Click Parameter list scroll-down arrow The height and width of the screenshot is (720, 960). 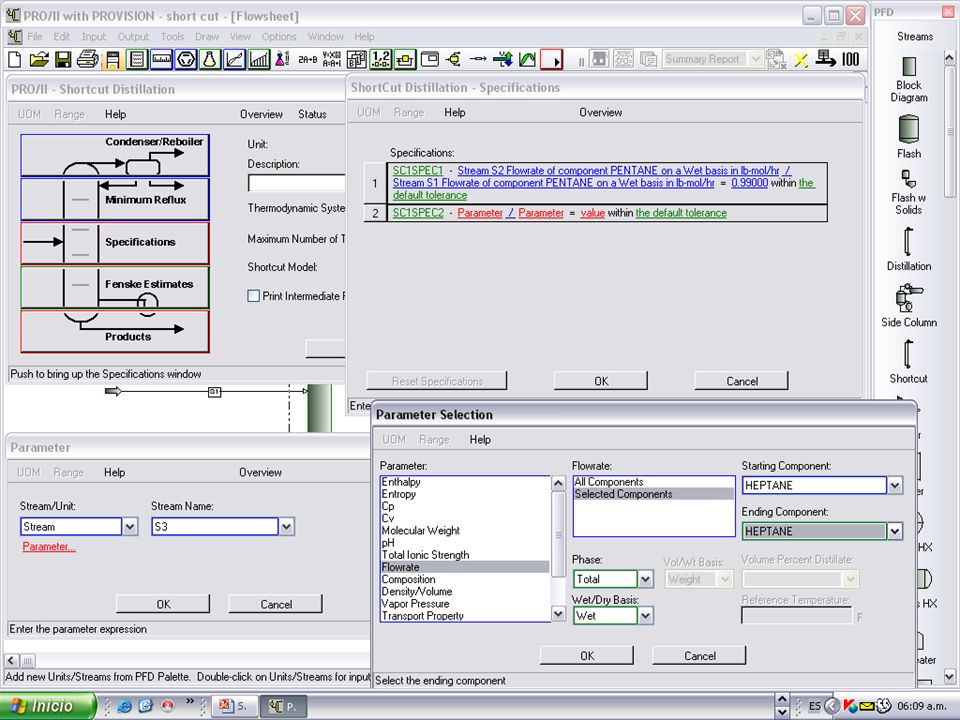tap(558, 614)
